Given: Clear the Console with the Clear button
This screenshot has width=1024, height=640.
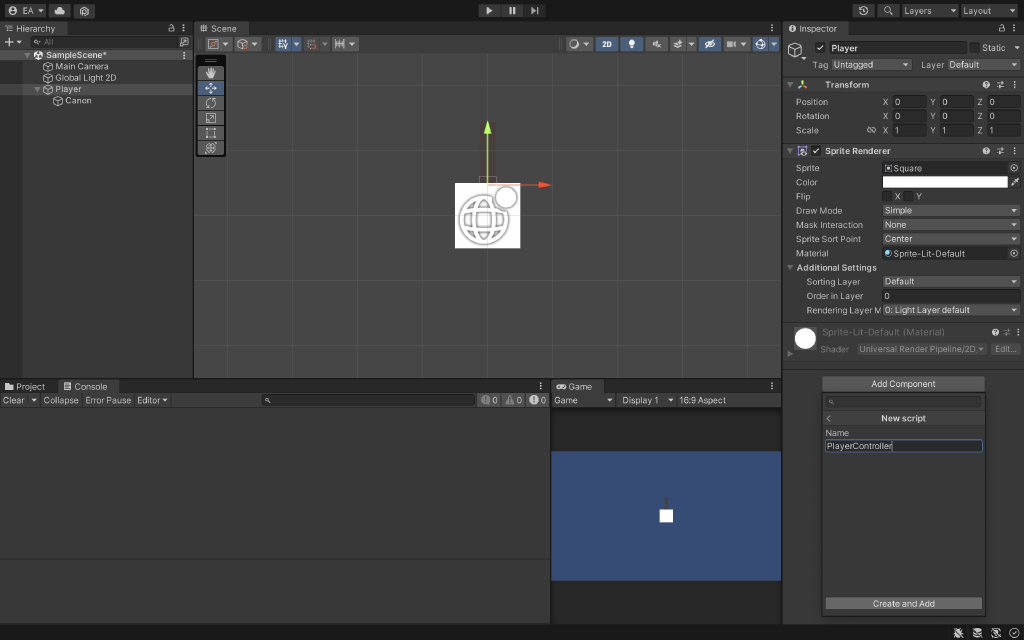Looking at the screenshot, I should click(17, 399).
